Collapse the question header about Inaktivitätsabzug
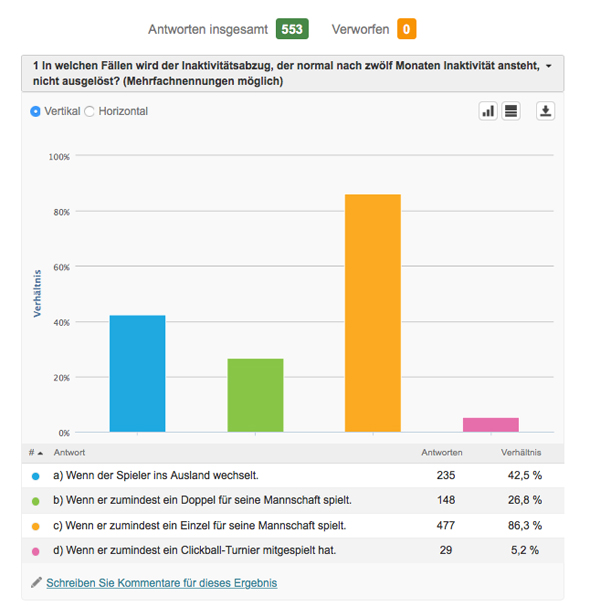 point(292,73)
